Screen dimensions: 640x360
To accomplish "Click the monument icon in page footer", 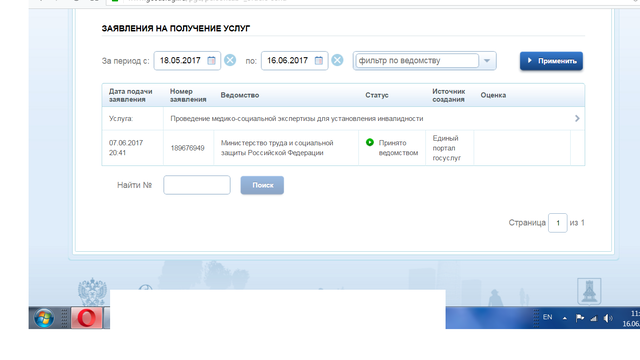I will pos(589,291).
